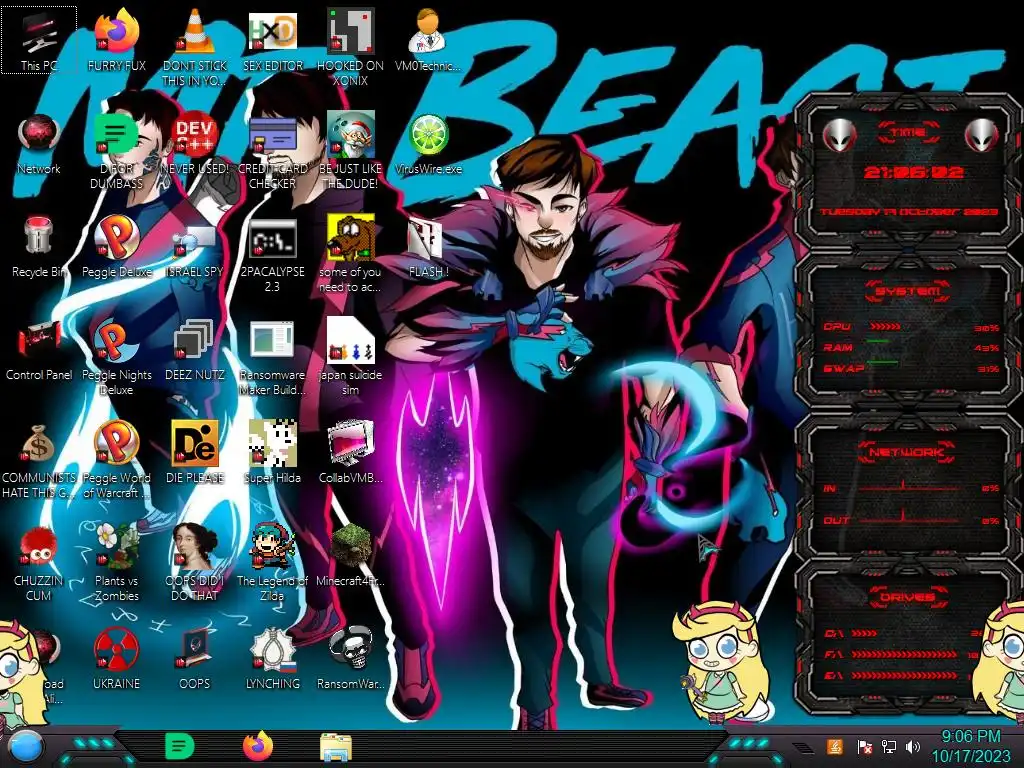Launch Peggle Nights Deluxe shortcut
The image size is (1024, 768).
(117, 357)
